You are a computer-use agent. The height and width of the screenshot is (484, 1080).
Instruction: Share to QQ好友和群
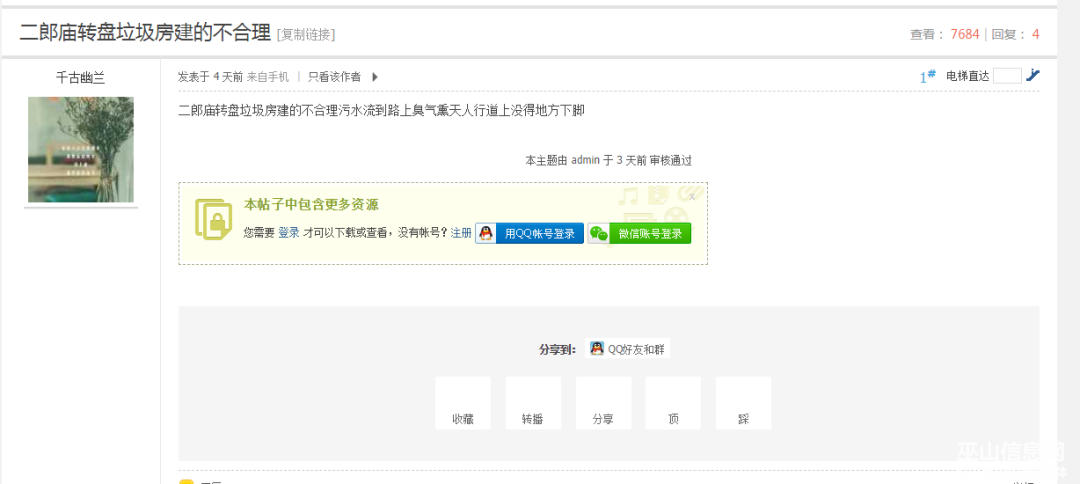[x=628, y=349]
